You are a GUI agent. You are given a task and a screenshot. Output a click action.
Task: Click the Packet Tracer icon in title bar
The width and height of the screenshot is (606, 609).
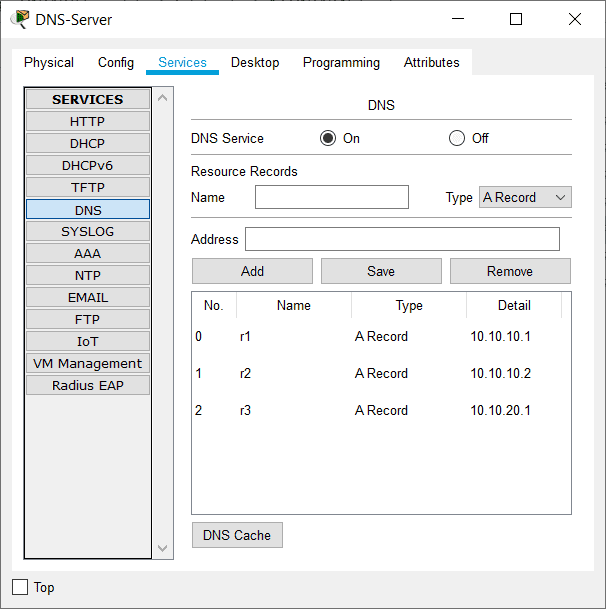click(x=19, y=19)
